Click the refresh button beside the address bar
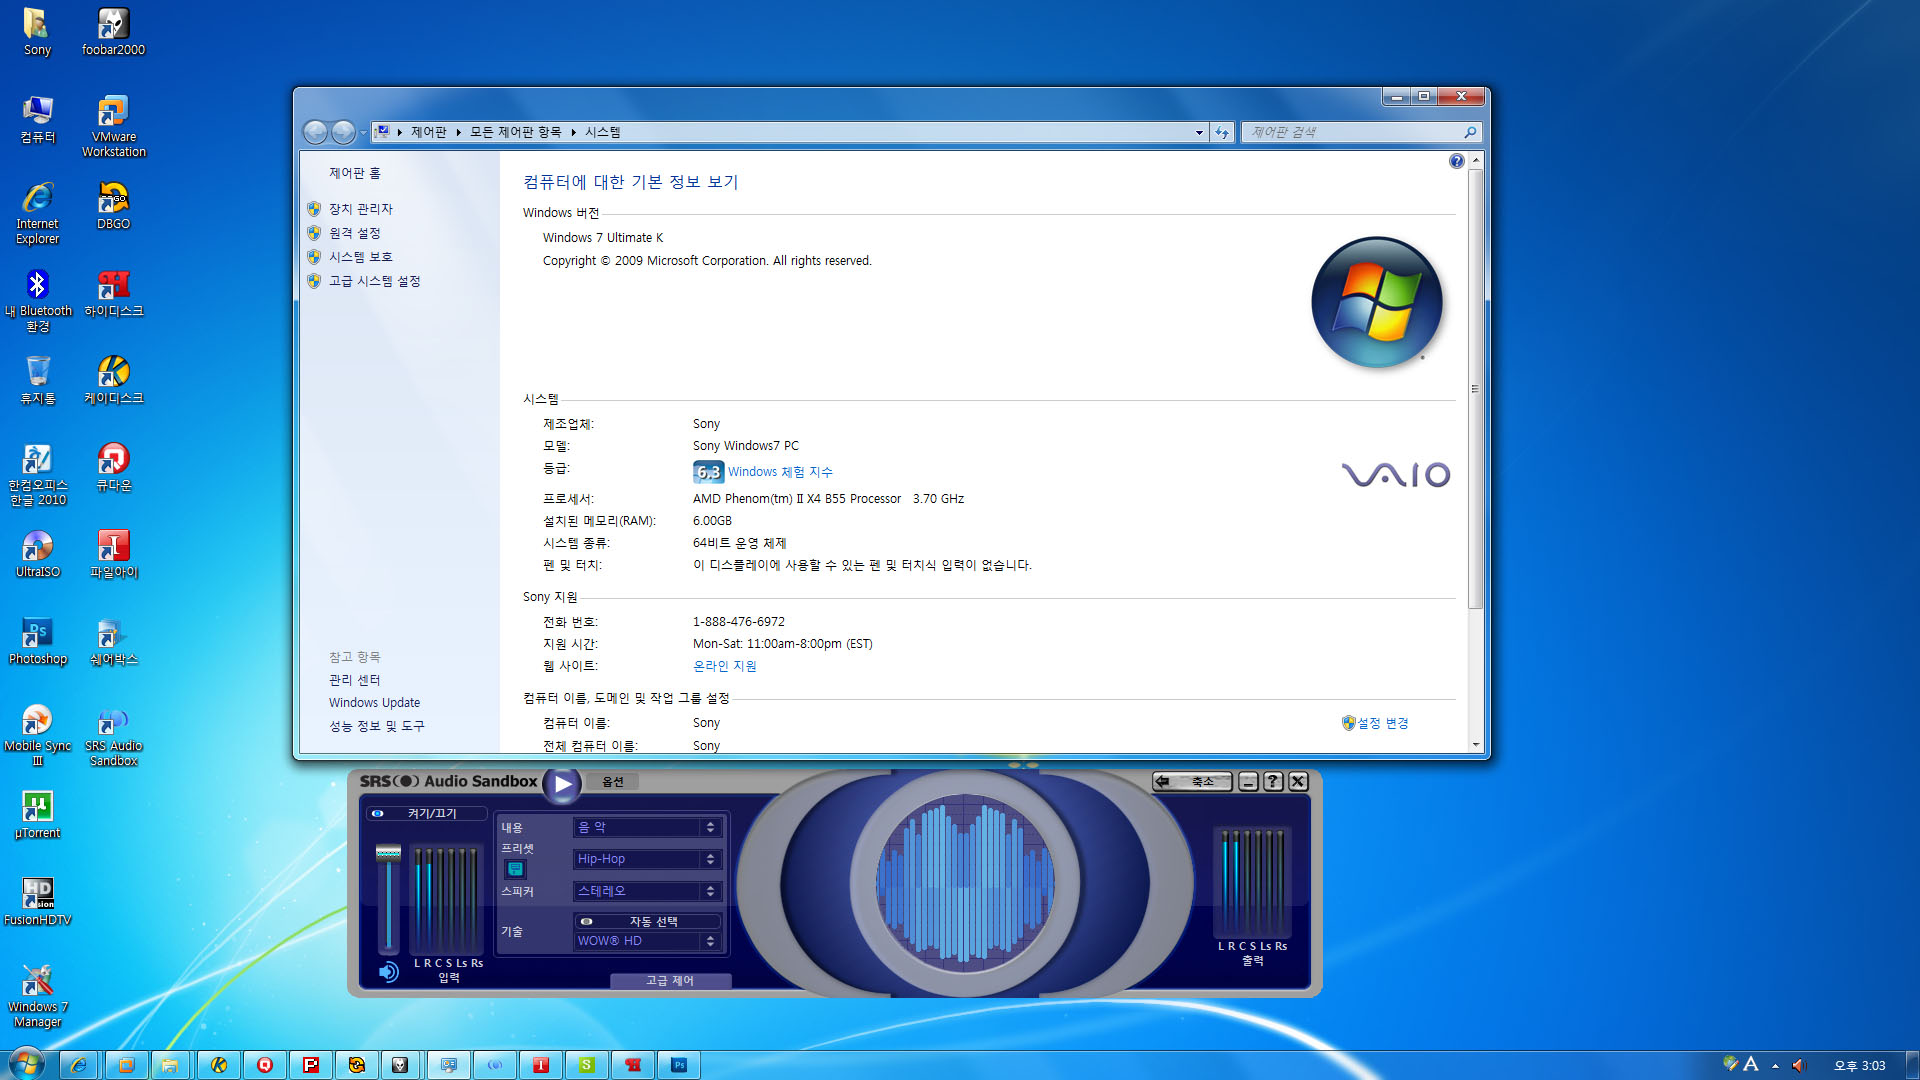Viewport: 1920px width, 1080px height. pos(1221,132)
